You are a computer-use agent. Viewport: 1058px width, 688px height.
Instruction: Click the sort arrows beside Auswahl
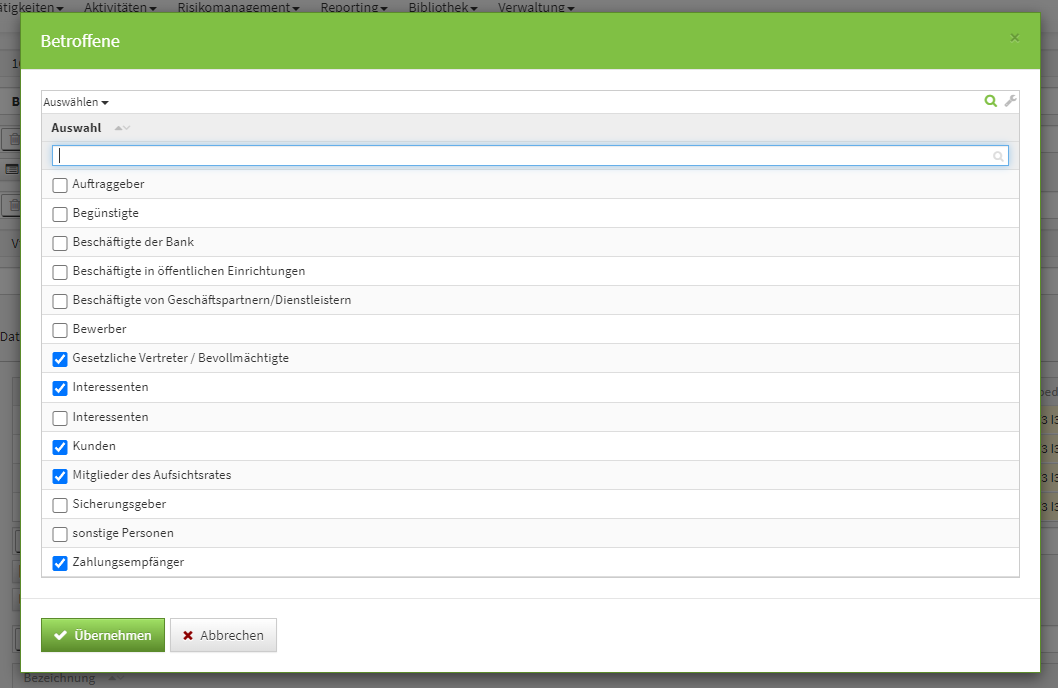[122, 128]
